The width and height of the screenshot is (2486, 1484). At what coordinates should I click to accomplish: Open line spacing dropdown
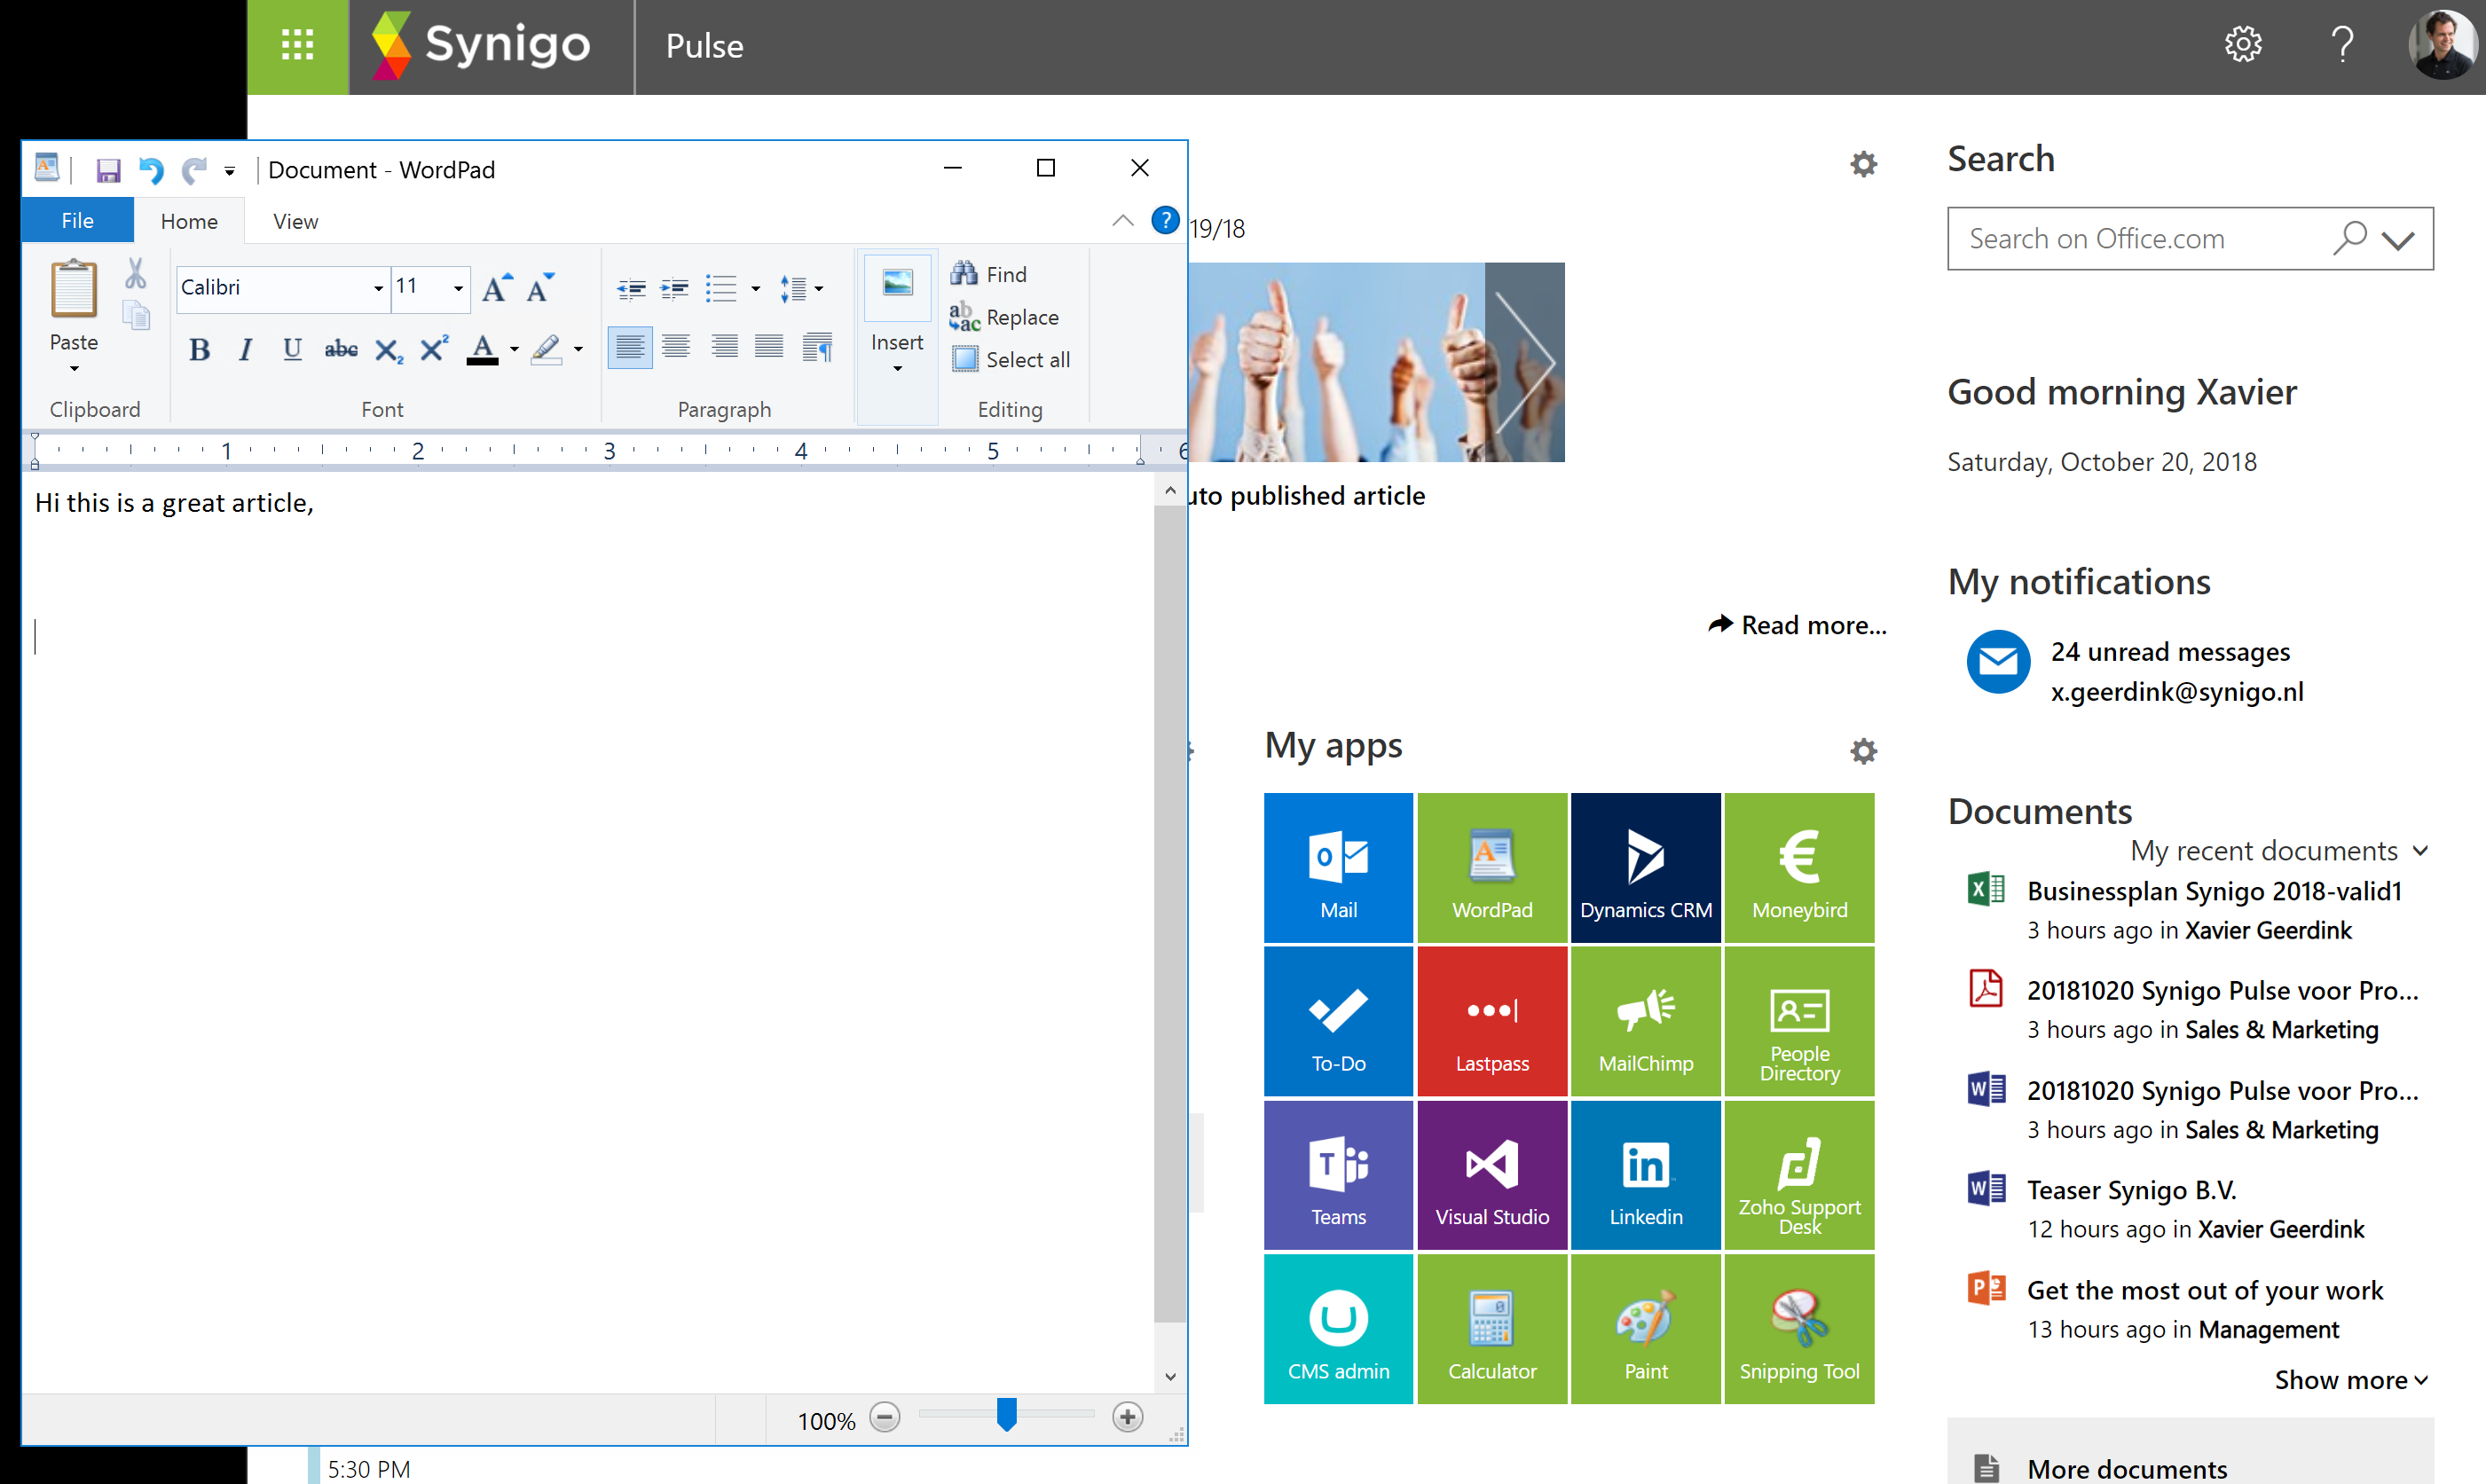point(801,289)
